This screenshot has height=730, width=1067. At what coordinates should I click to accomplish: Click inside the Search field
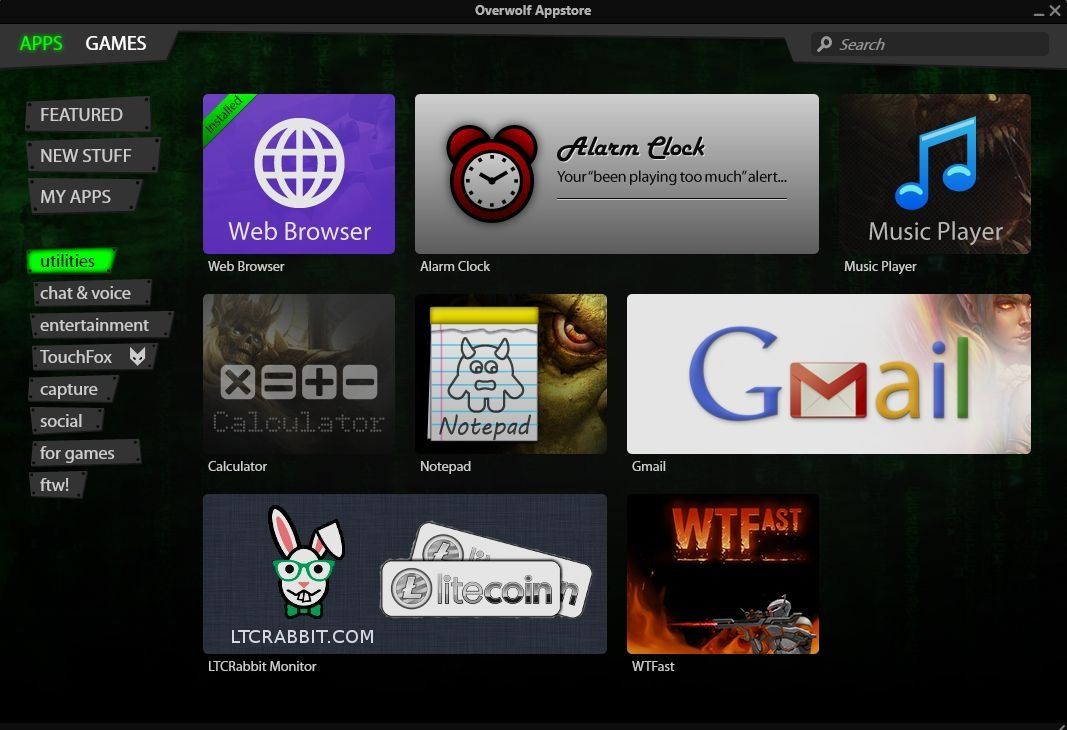930,44
